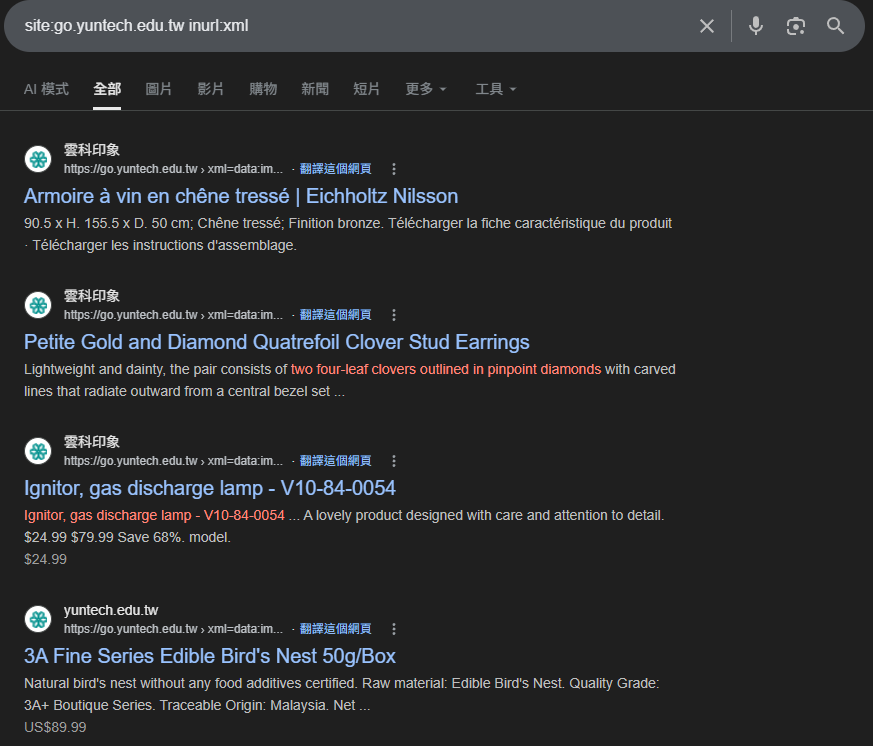Open image search with the camera lens icon
This screenshot has width=873, height=746.
(x=796, y=26)
